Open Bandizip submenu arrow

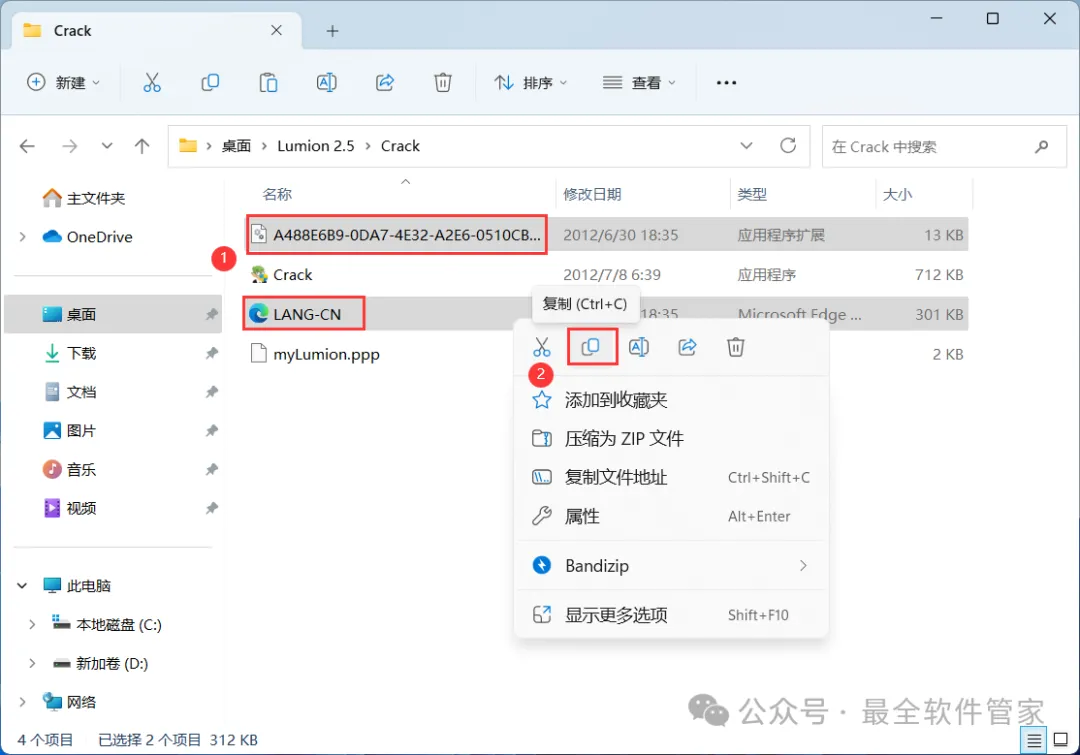tap(803, 566)
